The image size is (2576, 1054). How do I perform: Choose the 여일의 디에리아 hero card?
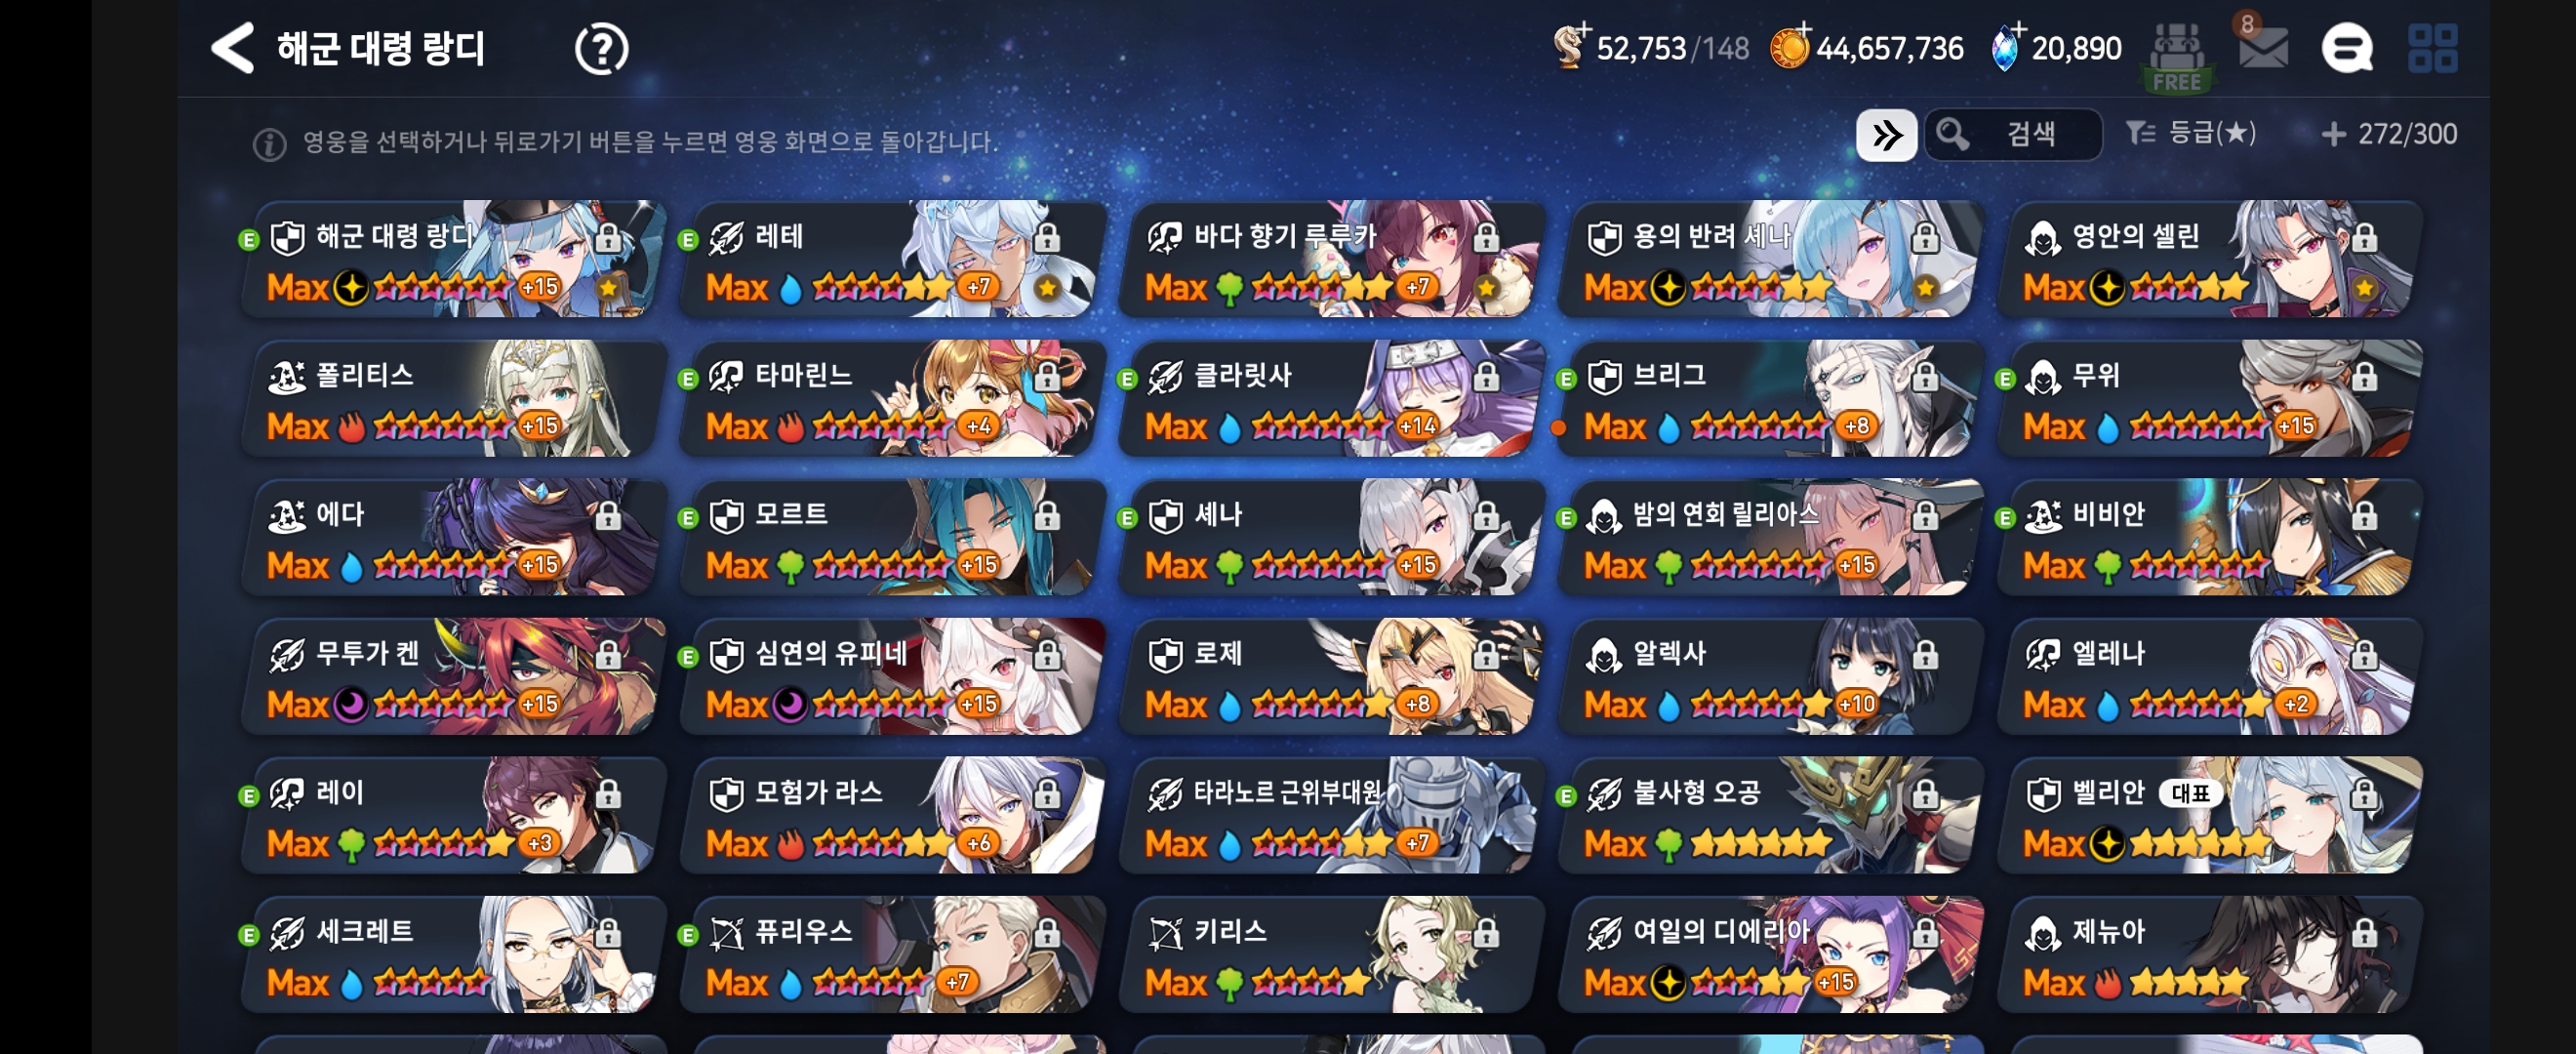(x=1770, y=955)
